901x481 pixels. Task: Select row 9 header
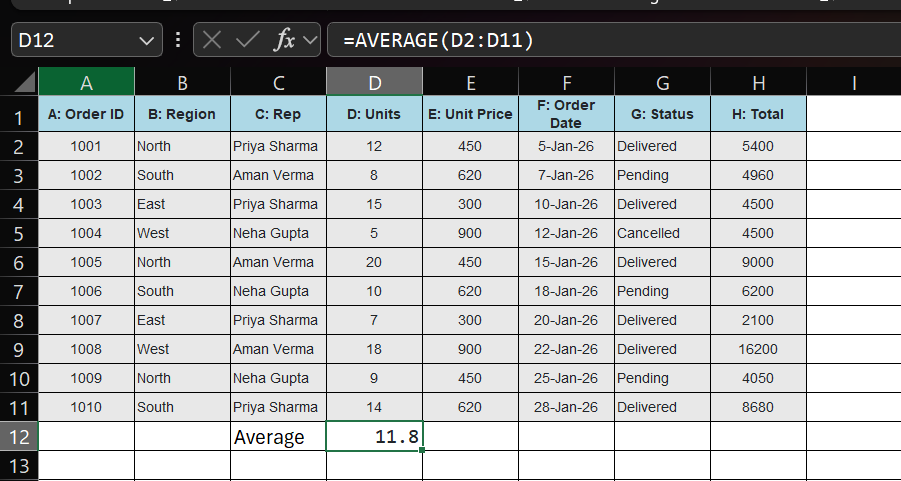[x=18, y=350]
